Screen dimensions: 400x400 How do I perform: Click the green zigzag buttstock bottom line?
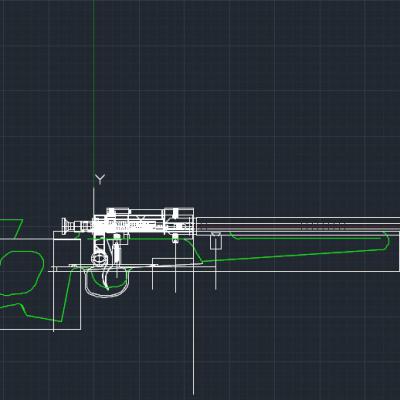pyautogui.click(x=32, y=313)
